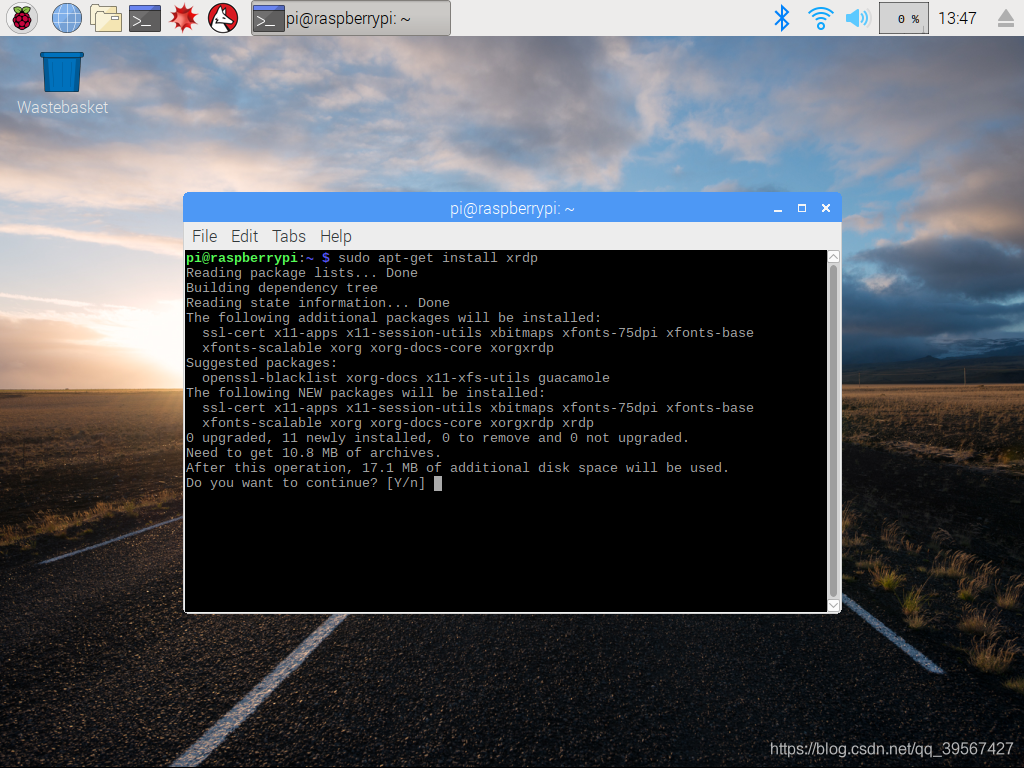Viewport: 1024px width, 768px height.
Task: Click 'After this operation, 17.1 MB' line
Action: click(x=457, y=468)
